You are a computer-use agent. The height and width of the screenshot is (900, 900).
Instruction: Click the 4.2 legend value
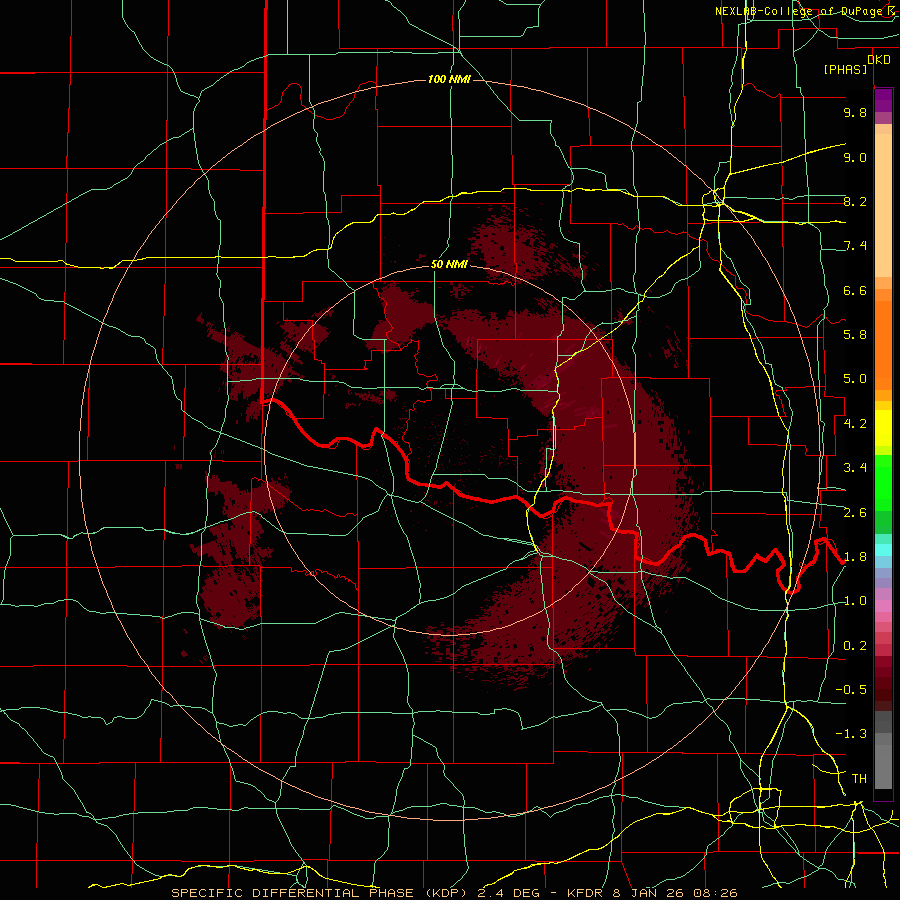(x=855, y=424)
